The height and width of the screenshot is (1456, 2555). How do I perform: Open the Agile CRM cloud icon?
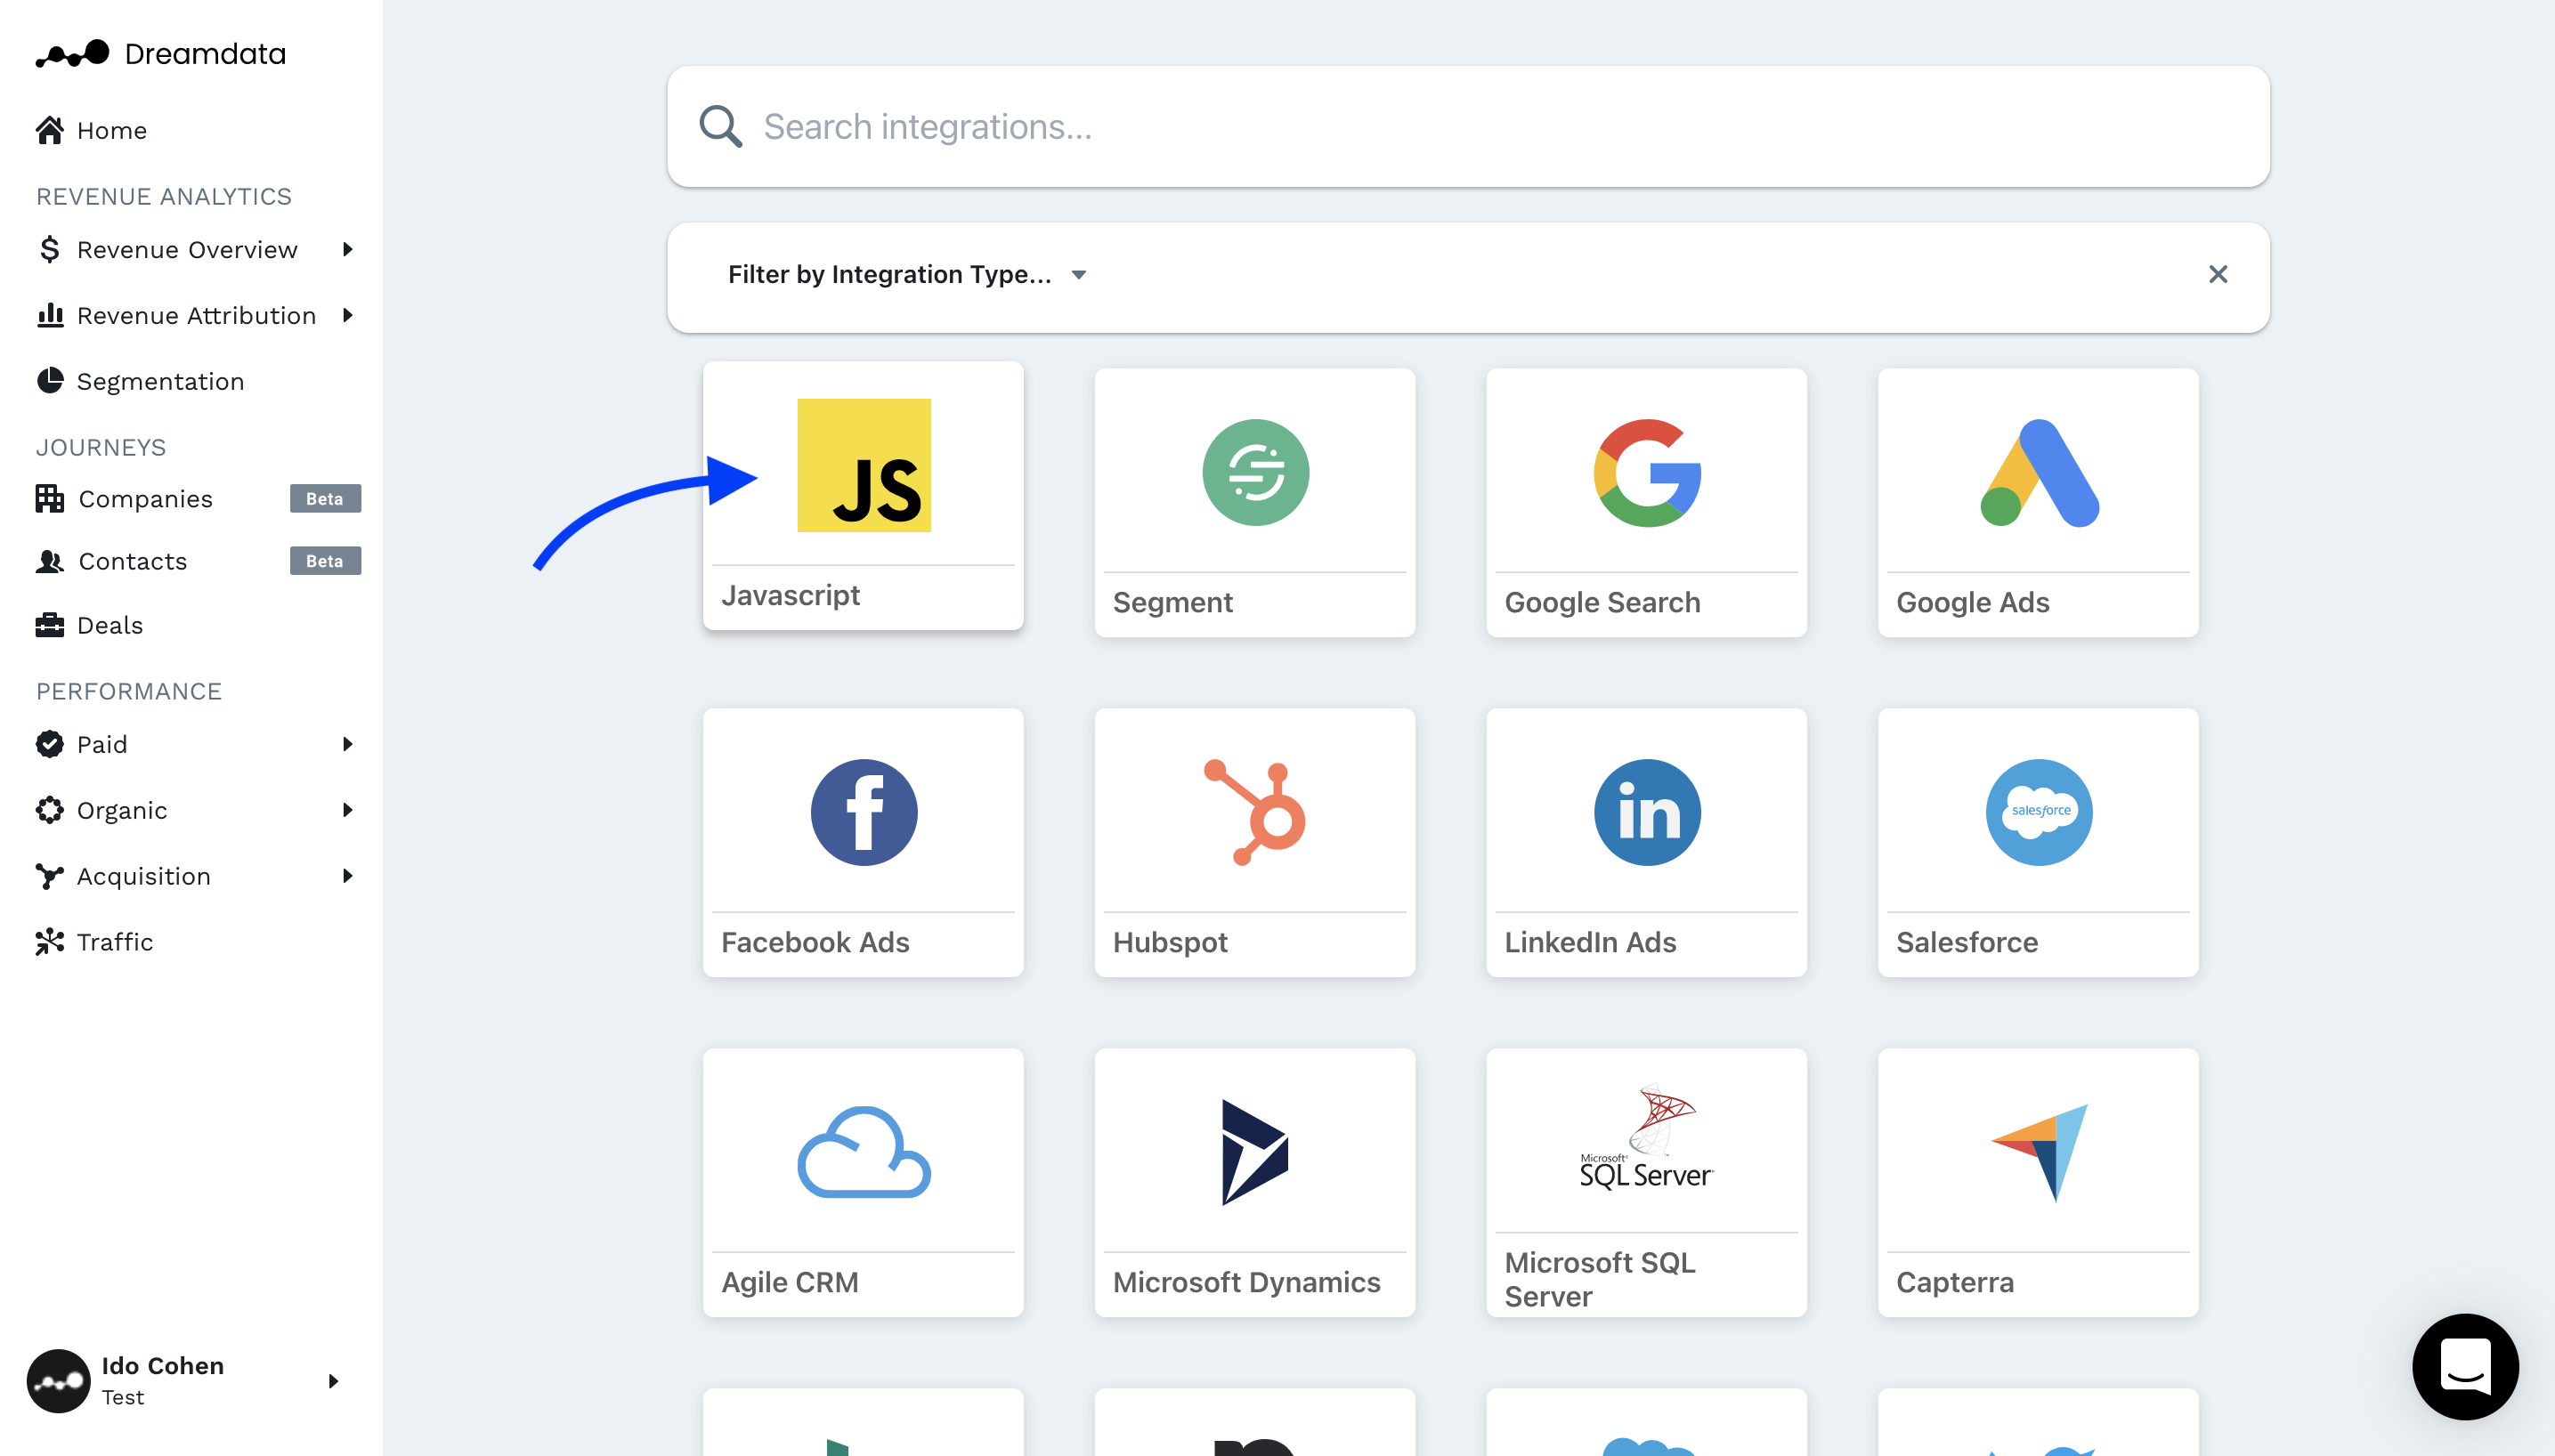click(863, 1152)
